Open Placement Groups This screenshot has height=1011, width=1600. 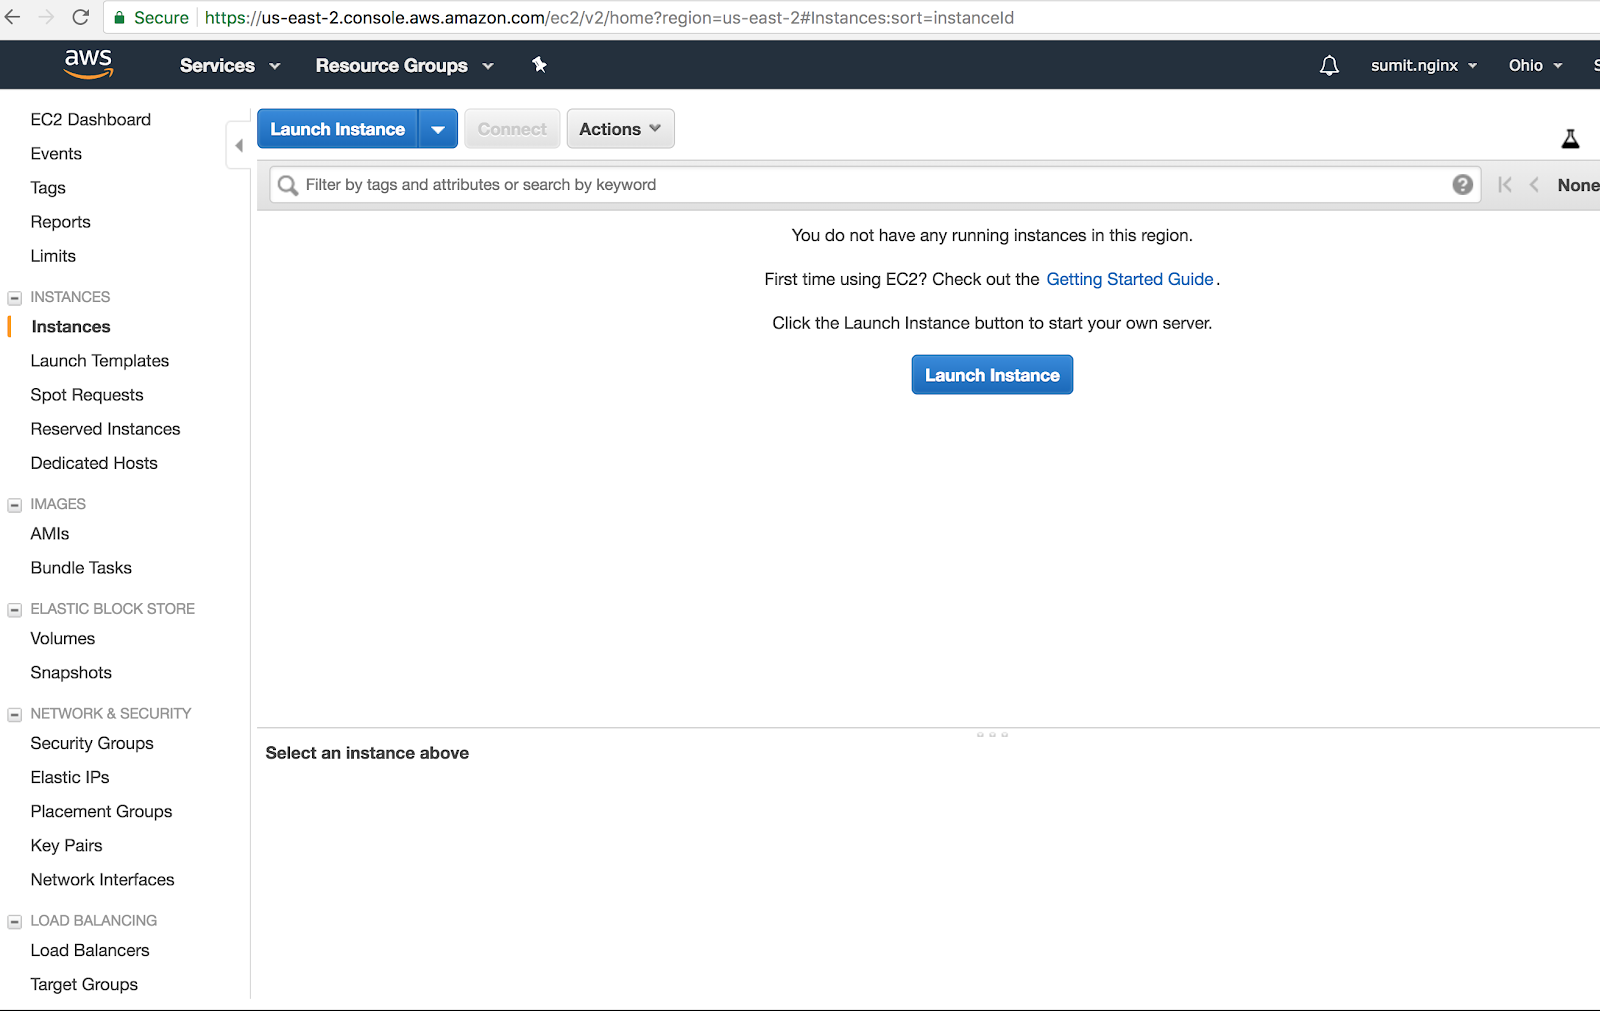click(x=101, y=812)
